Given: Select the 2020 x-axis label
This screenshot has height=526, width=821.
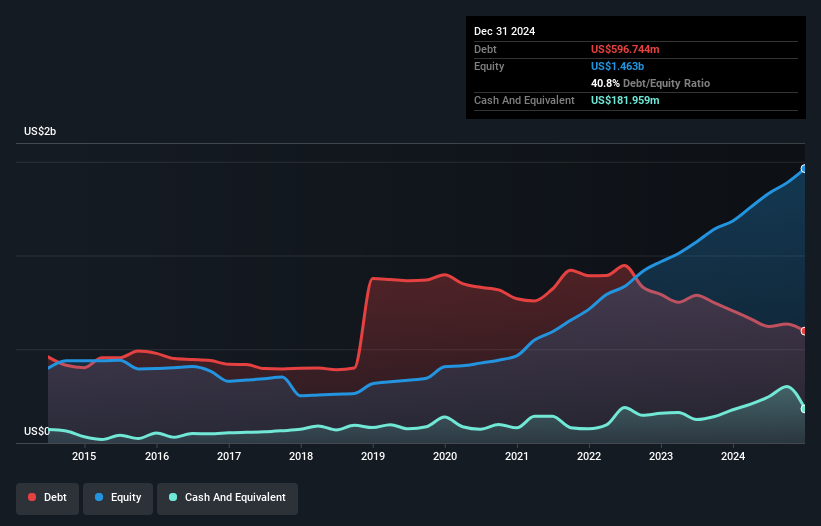Looking at the screenshot, I should (445, 456).
